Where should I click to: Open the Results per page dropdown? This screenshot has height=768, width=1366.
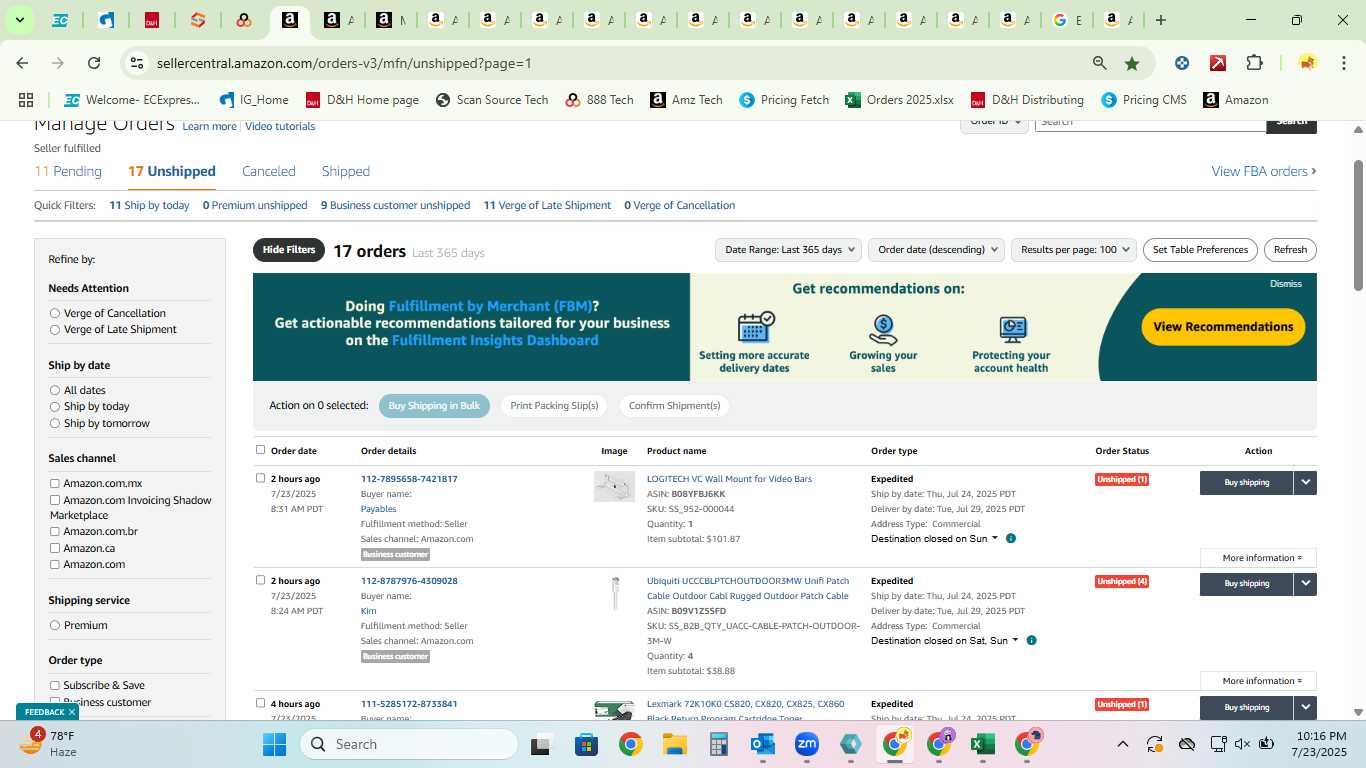[x=1074, y=250]
